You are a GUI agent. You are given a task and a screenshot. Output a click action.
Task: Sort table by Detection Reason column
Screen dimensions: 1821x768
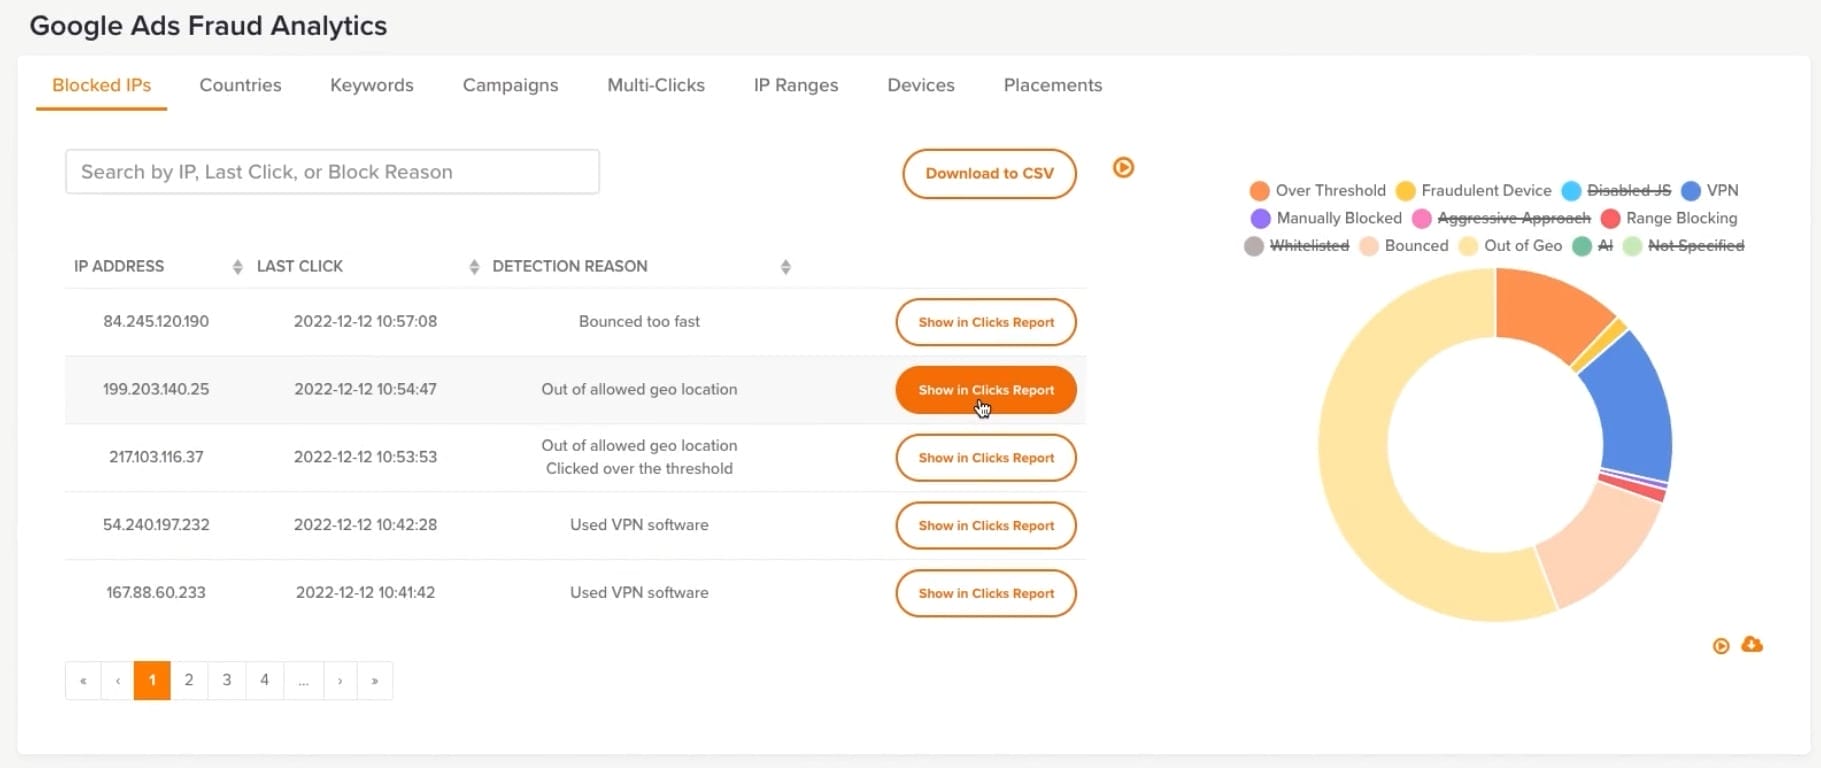[x=786, y=267]
